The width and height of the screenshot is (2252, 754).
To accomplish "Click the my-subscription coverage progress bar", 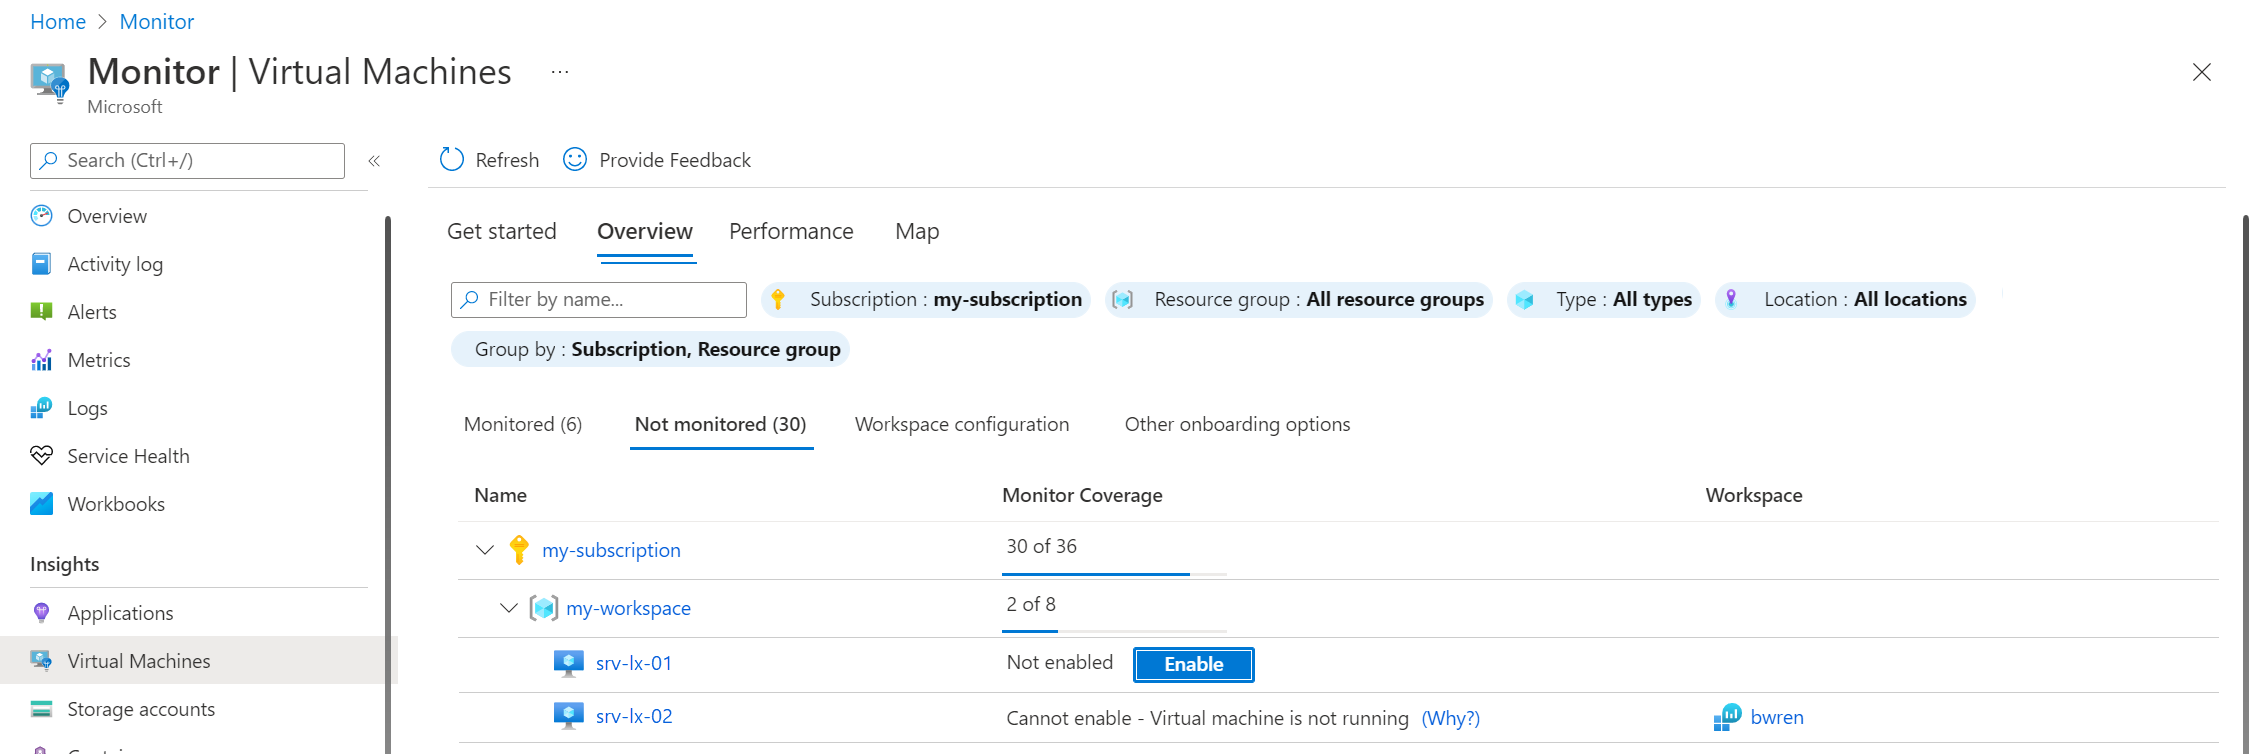I will [x=1114, y=574].
